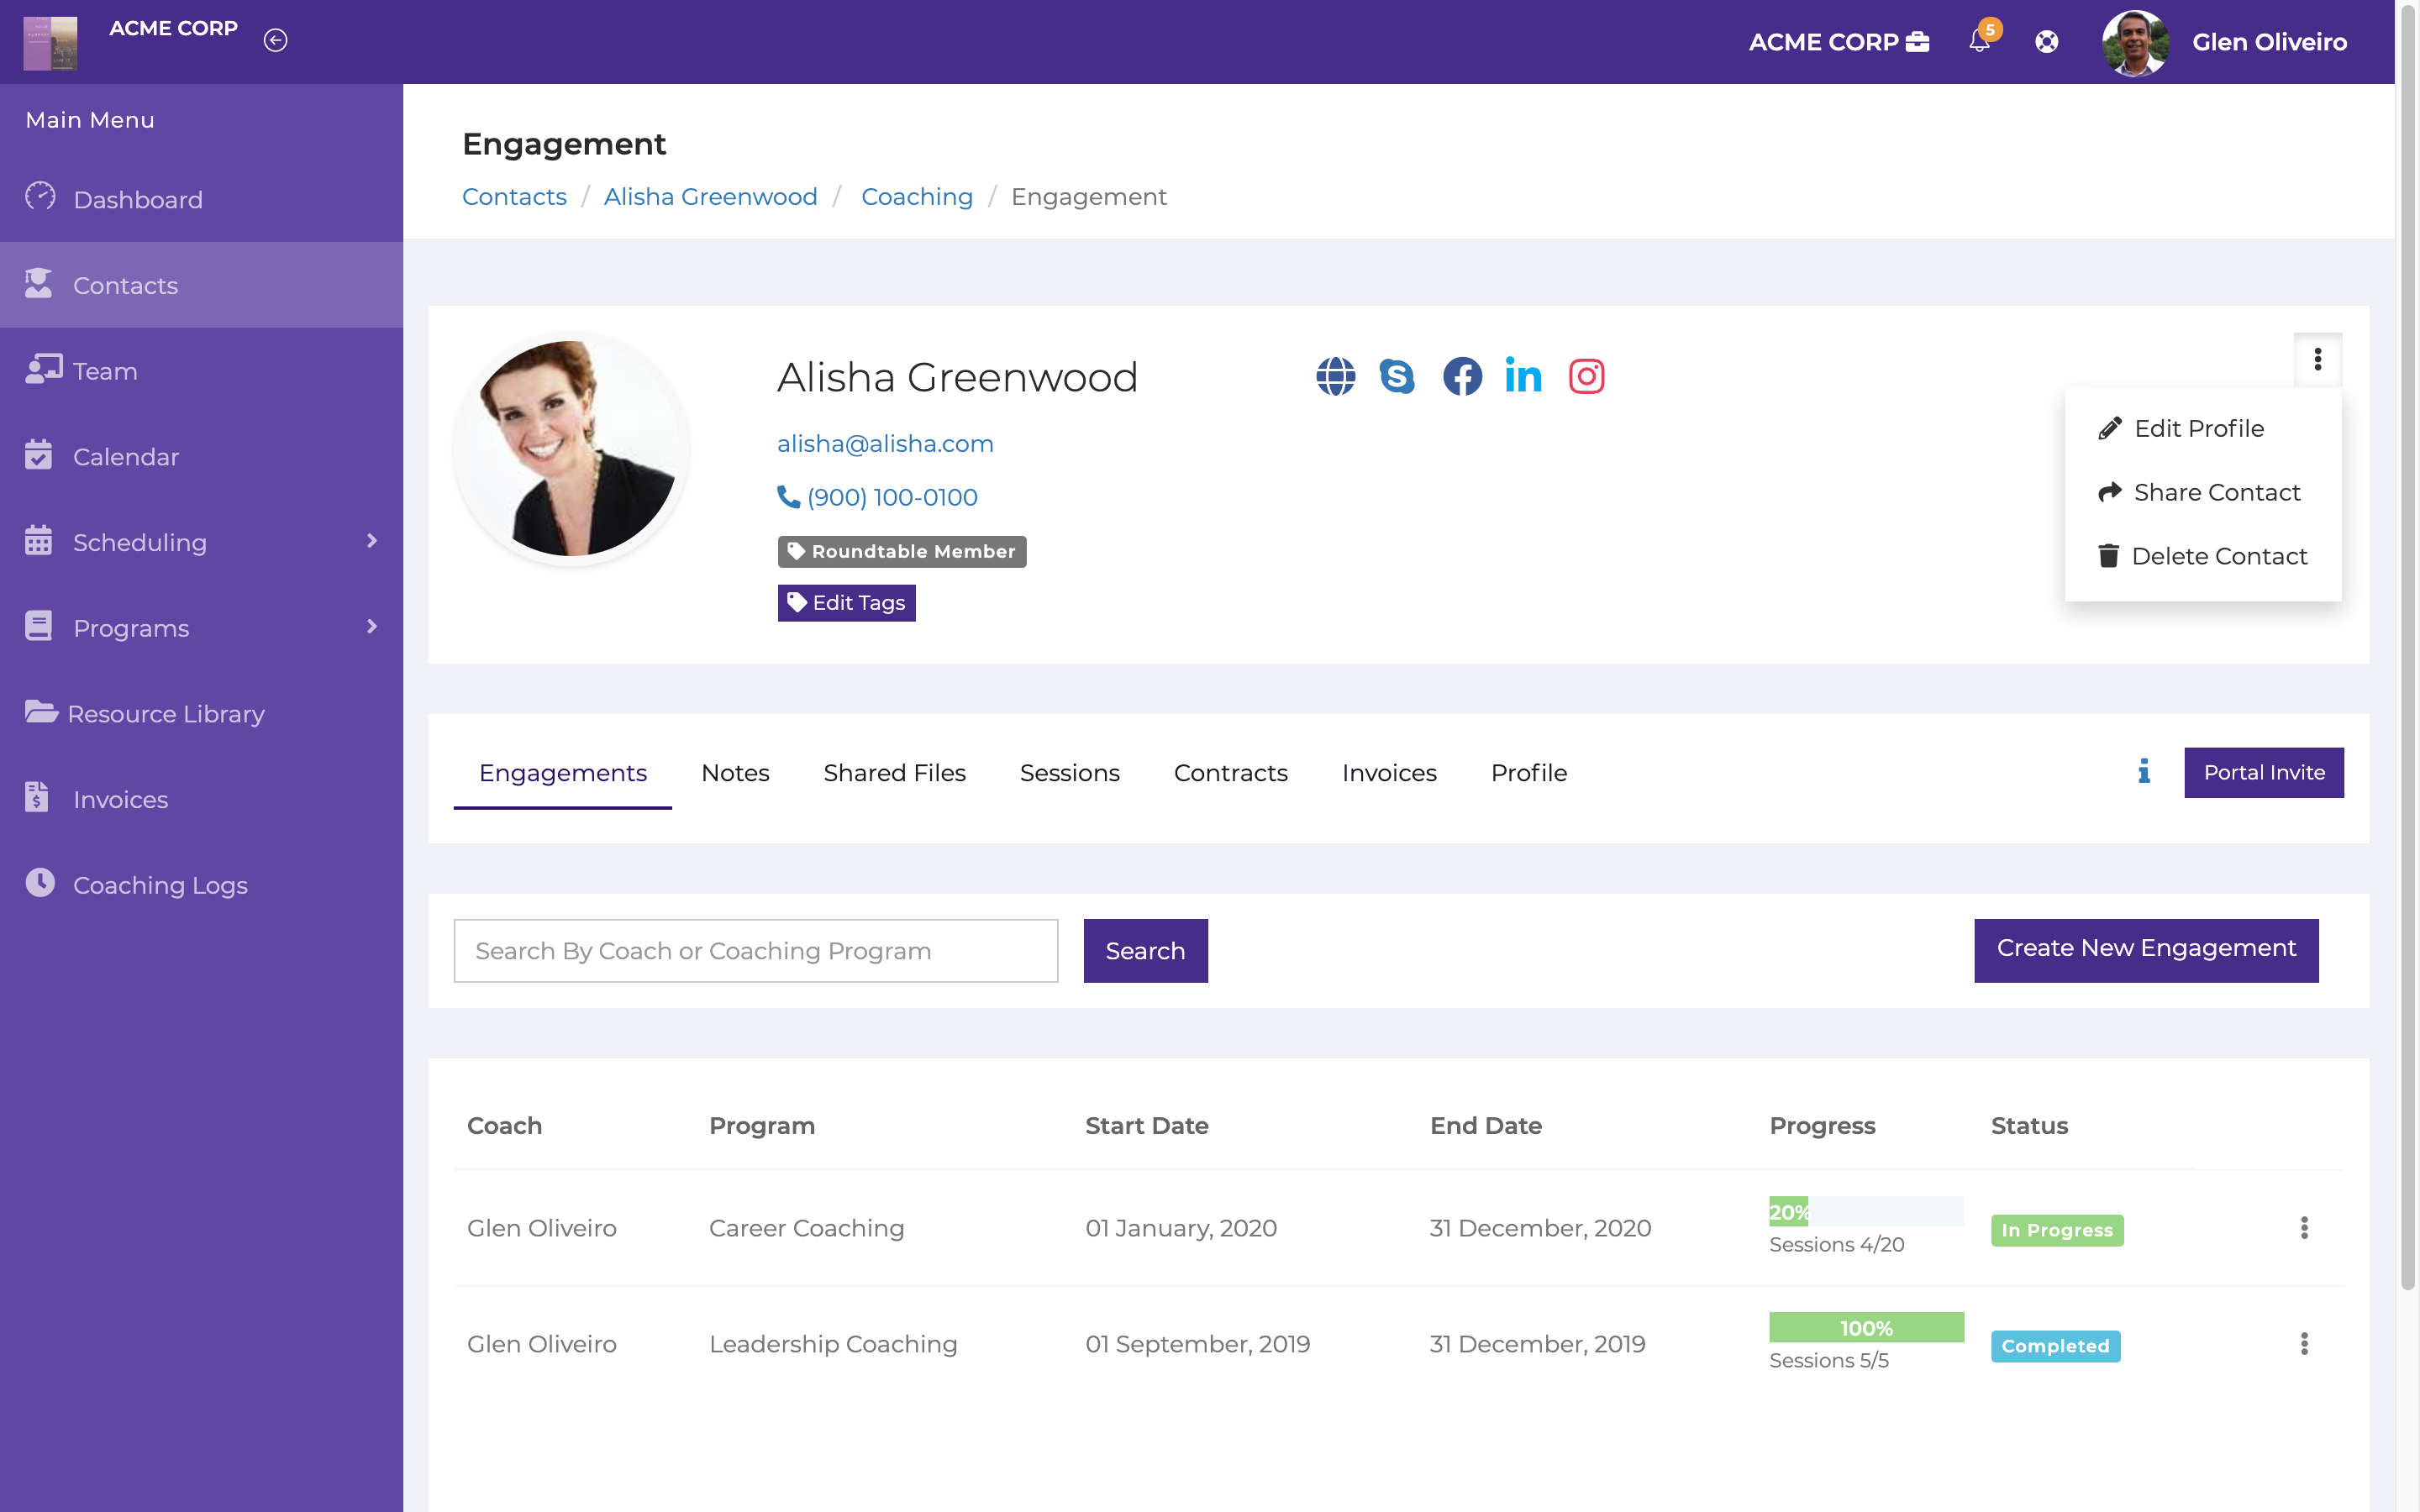Click the Progress column header
The width and height of the screenshot is (2420, 1512).
[1822, 1125]
